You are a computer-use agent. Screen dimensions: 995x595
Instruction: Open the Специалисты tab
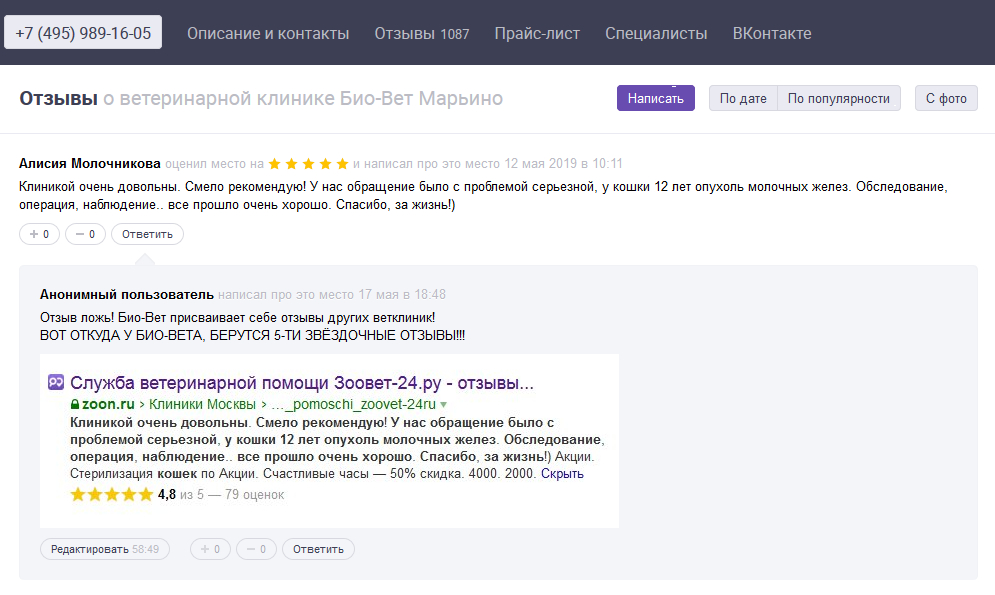coord(656,34)
